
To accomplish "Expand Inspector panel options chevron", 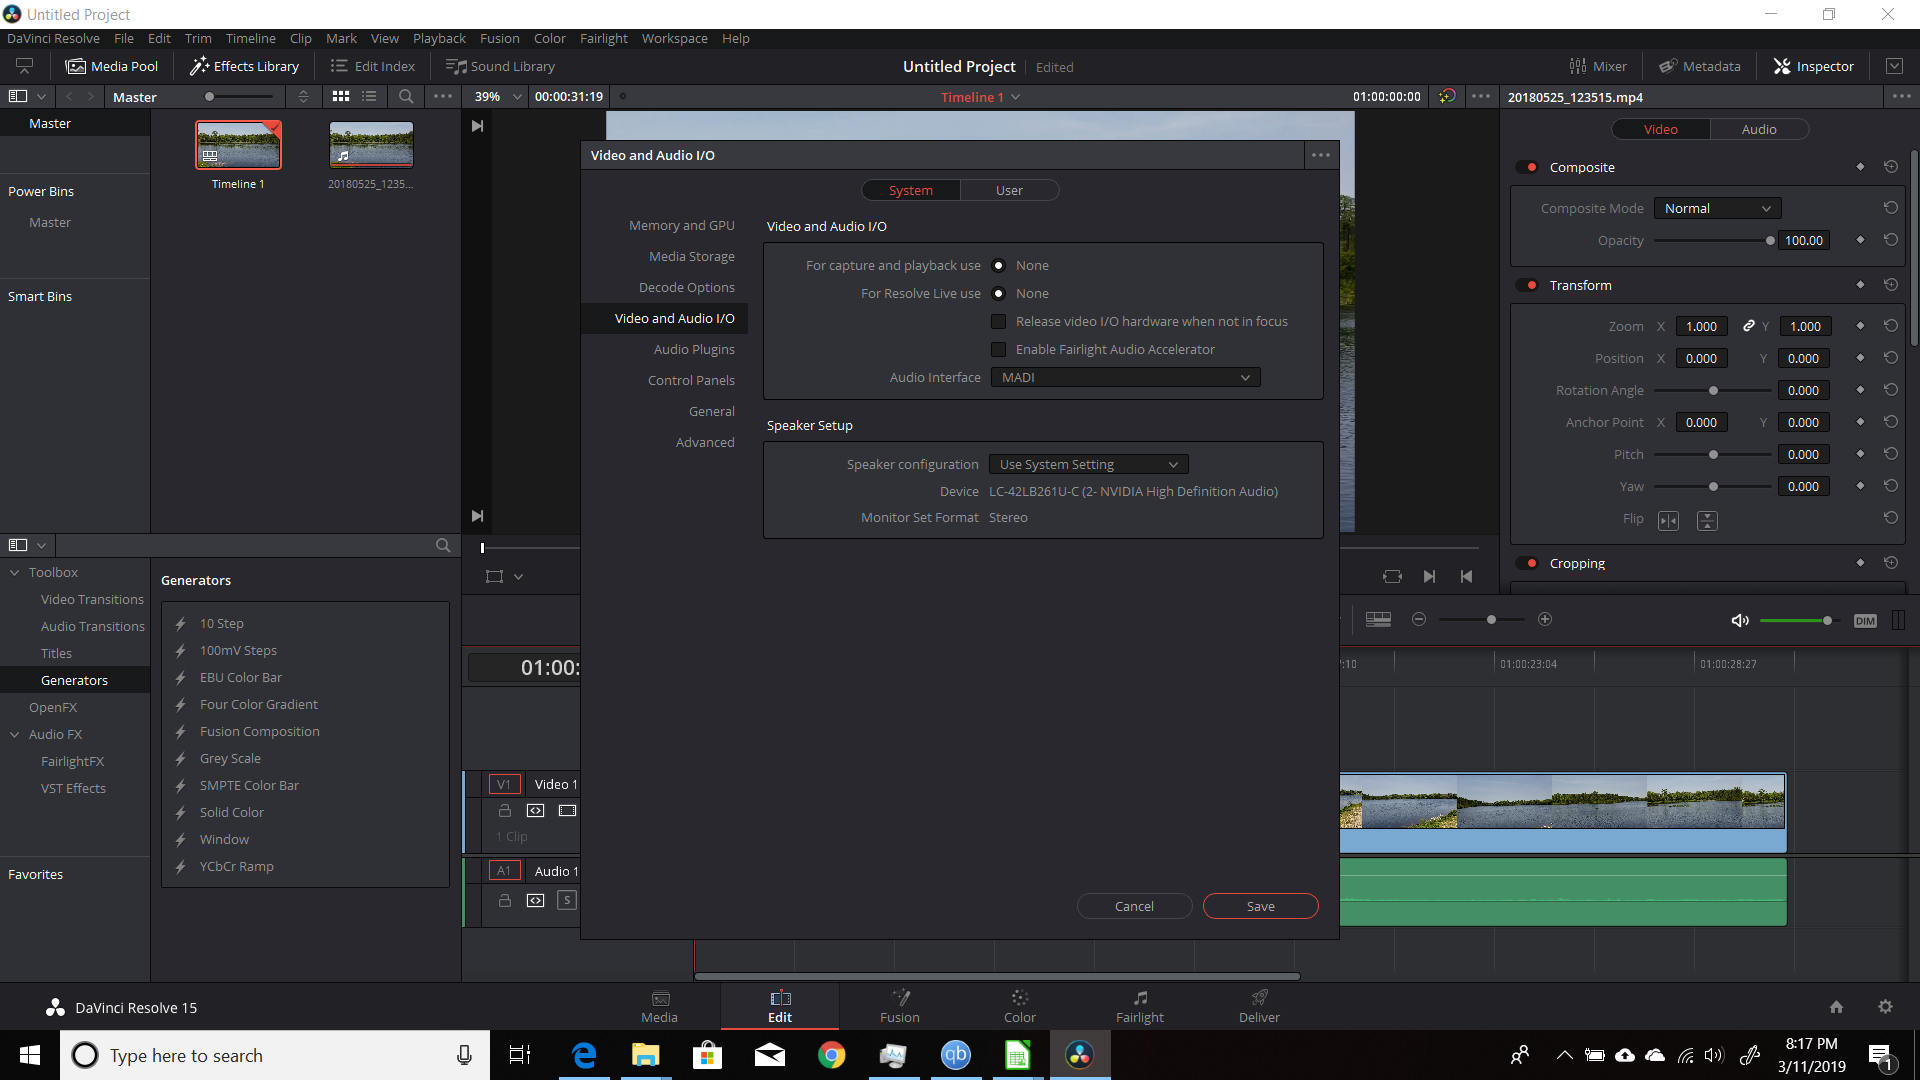I will point(1894,66).
